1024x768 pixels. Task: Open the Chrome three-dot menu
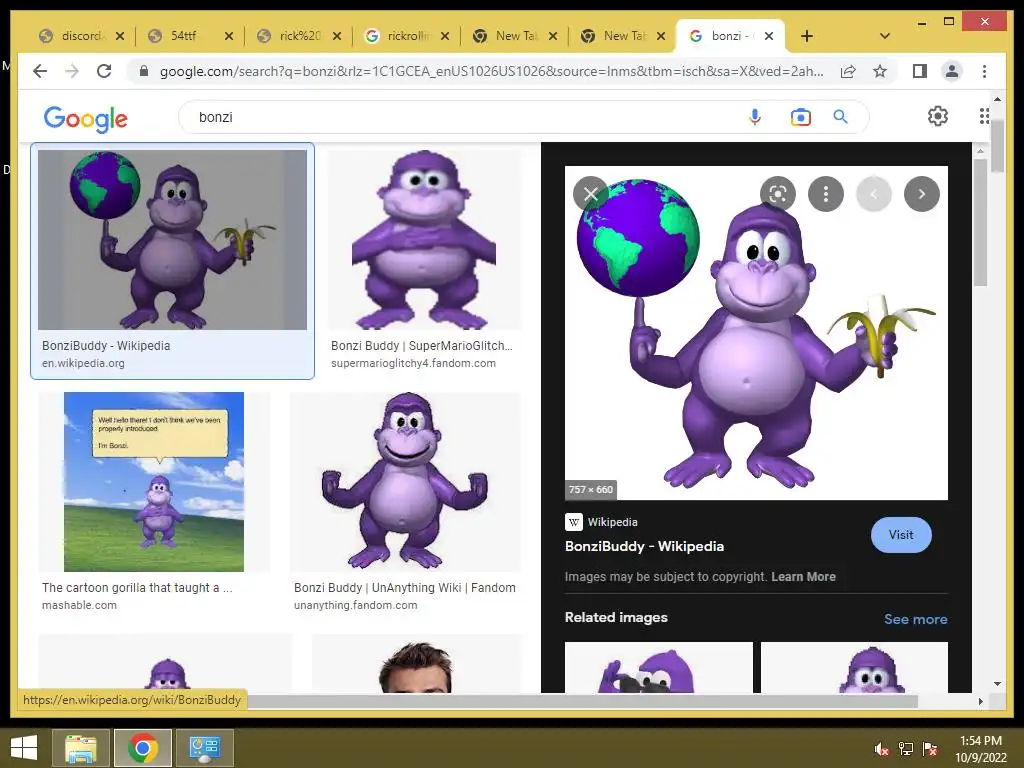click(984, 71)
